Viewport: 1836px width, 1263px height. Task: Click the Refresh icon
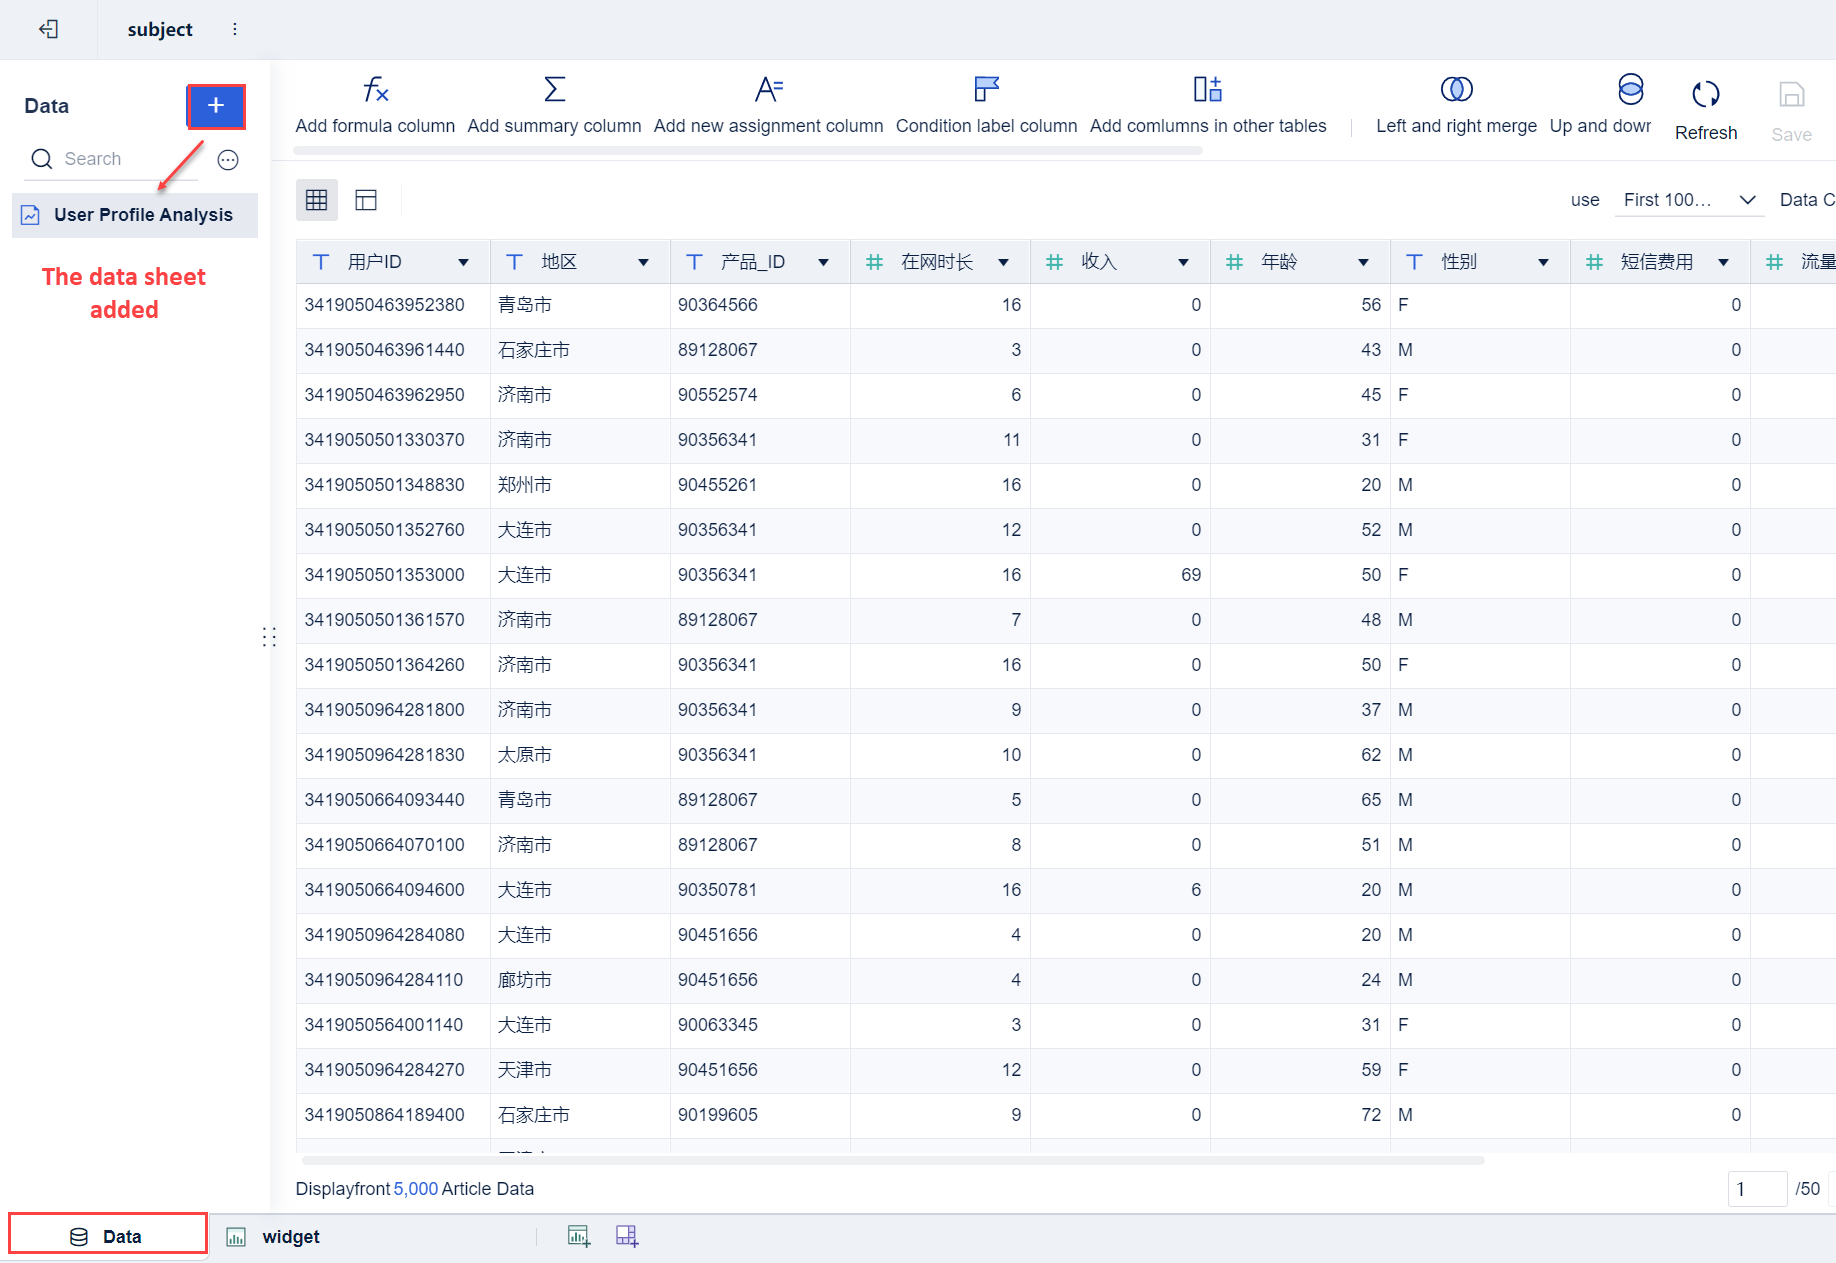tap(1706, 103)
